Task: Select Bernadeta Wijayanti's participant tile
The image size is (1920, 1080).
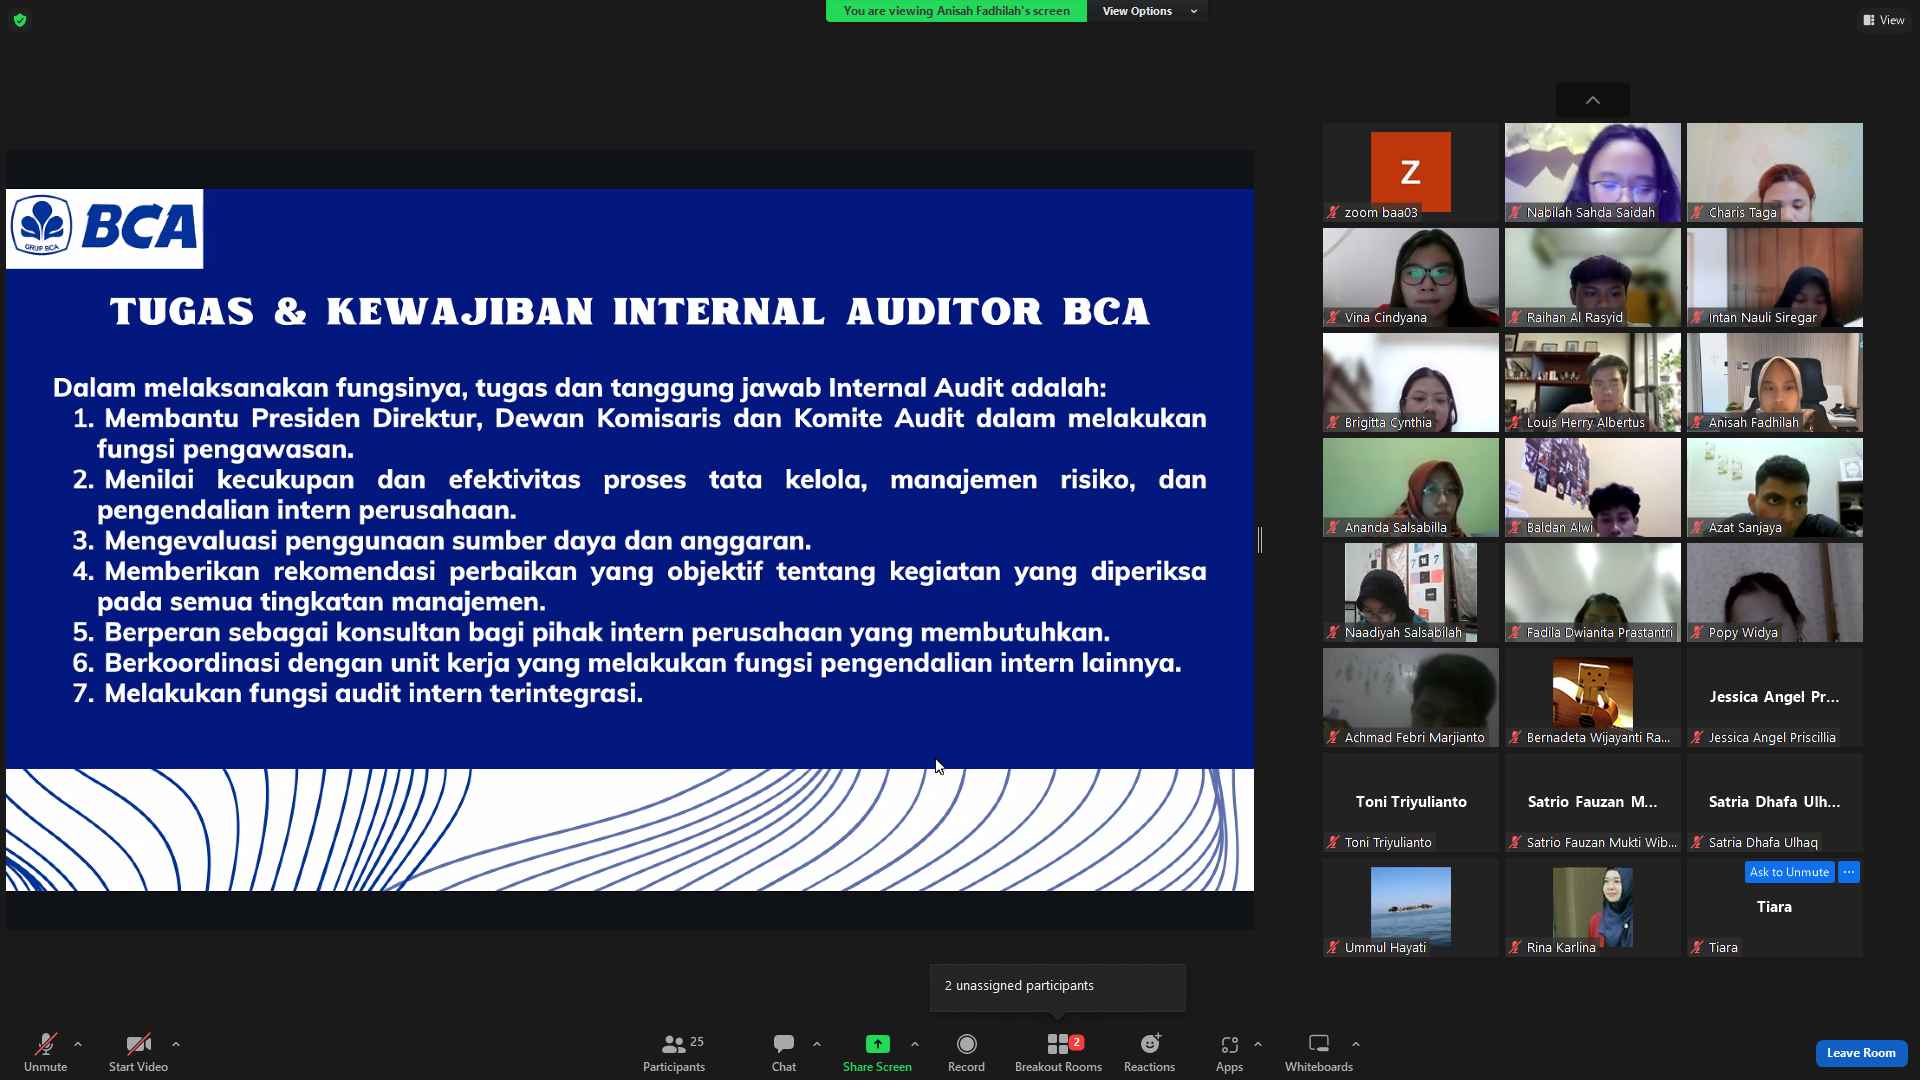Action: (1593, 697)
